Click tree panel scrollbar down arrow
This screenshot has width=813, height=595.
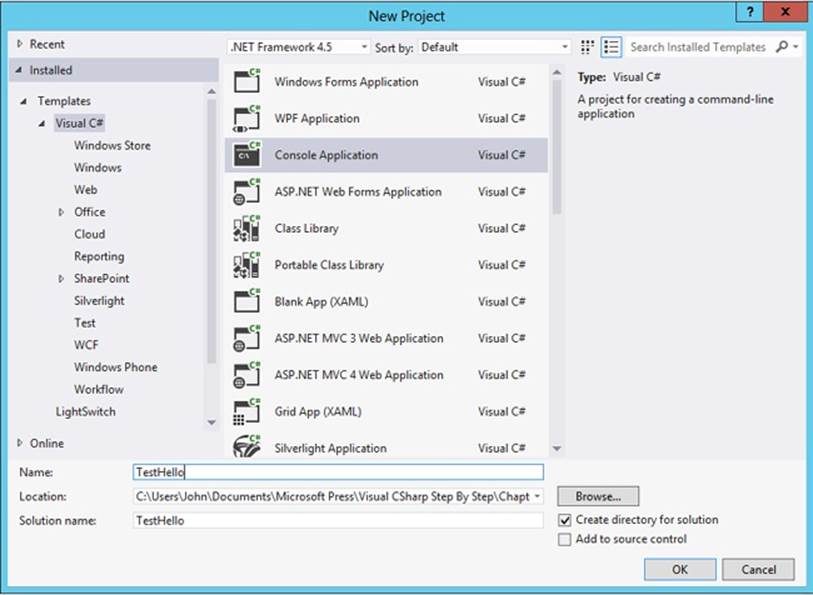click(212, 422)
